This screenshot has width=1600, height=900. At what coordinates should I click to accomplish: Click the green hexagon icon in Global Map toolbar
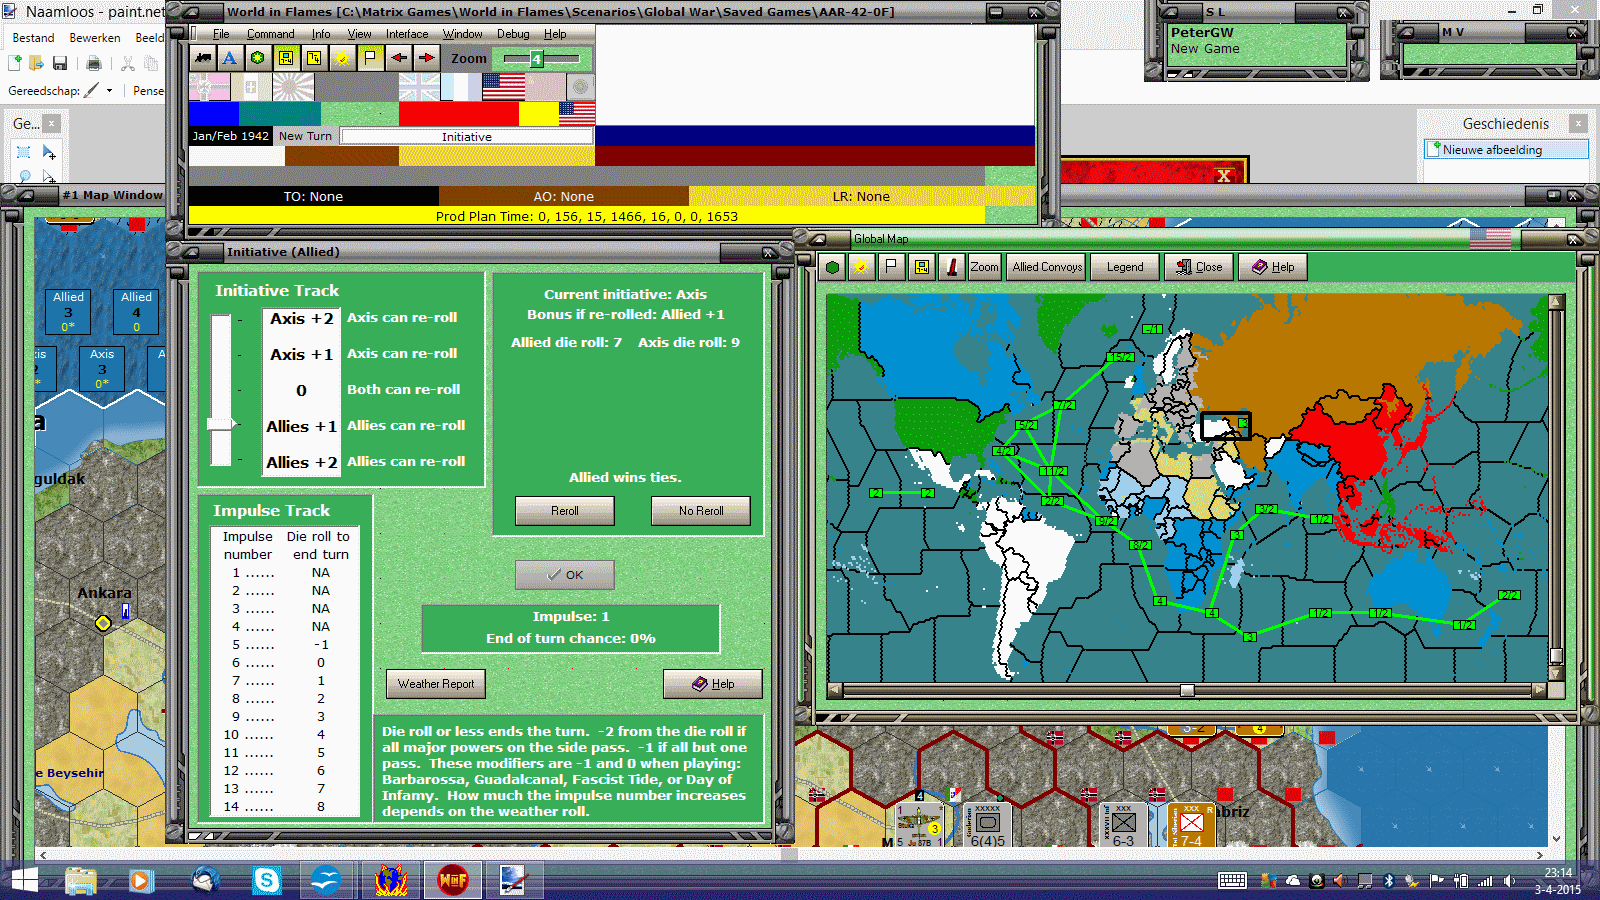coord(832,267)
